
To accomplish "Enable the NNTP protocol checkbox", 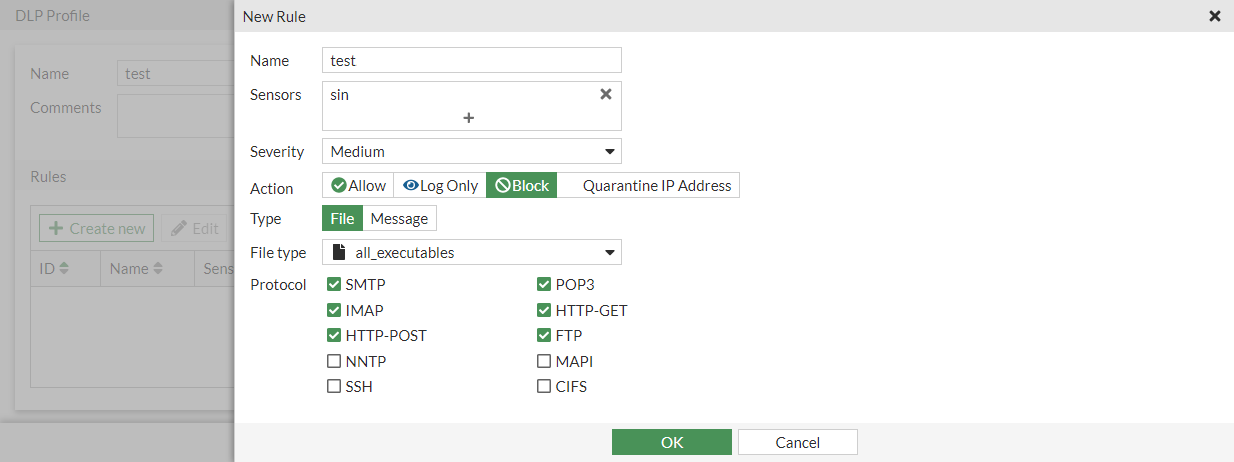I will [x=334, y=361].
